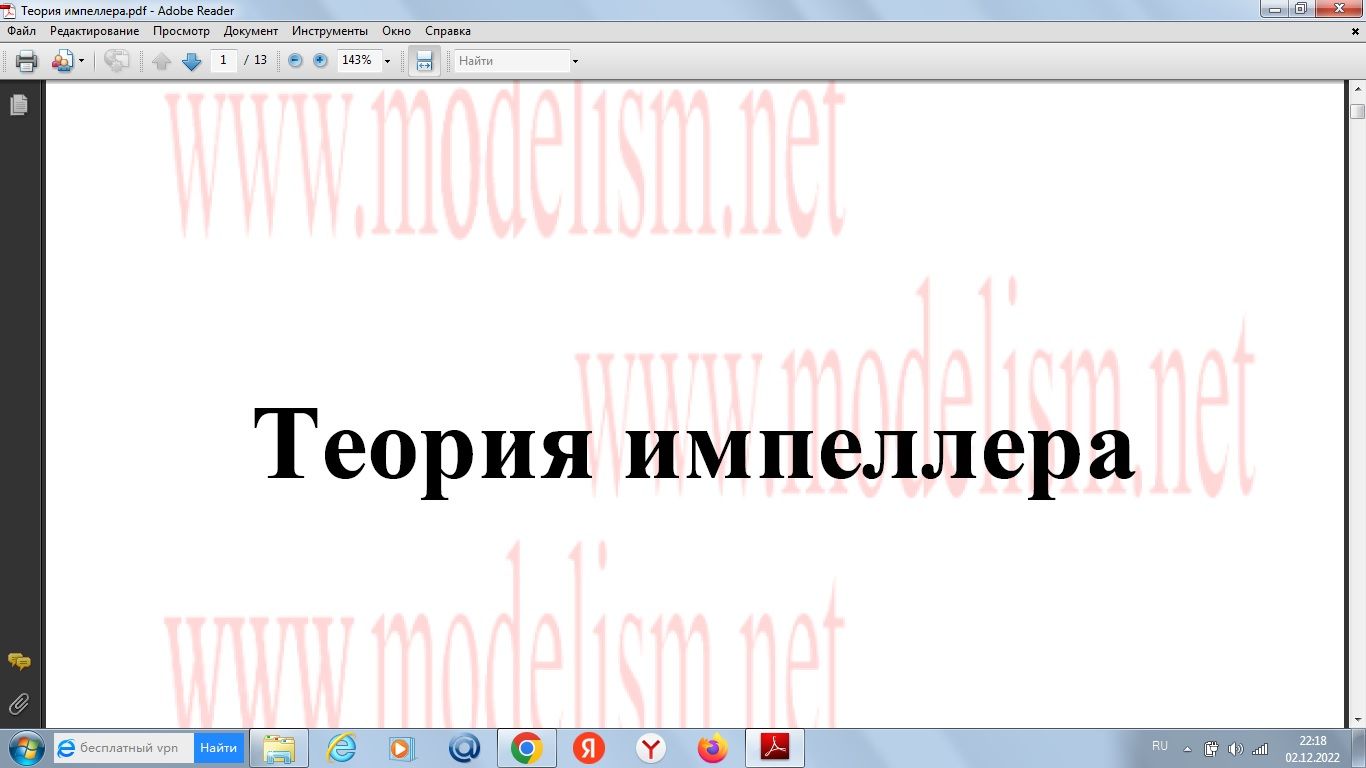Open the zoom percentage dropdown
Image resolution: width=1366 pixels, height=768 pixels.
pos(387,61)
